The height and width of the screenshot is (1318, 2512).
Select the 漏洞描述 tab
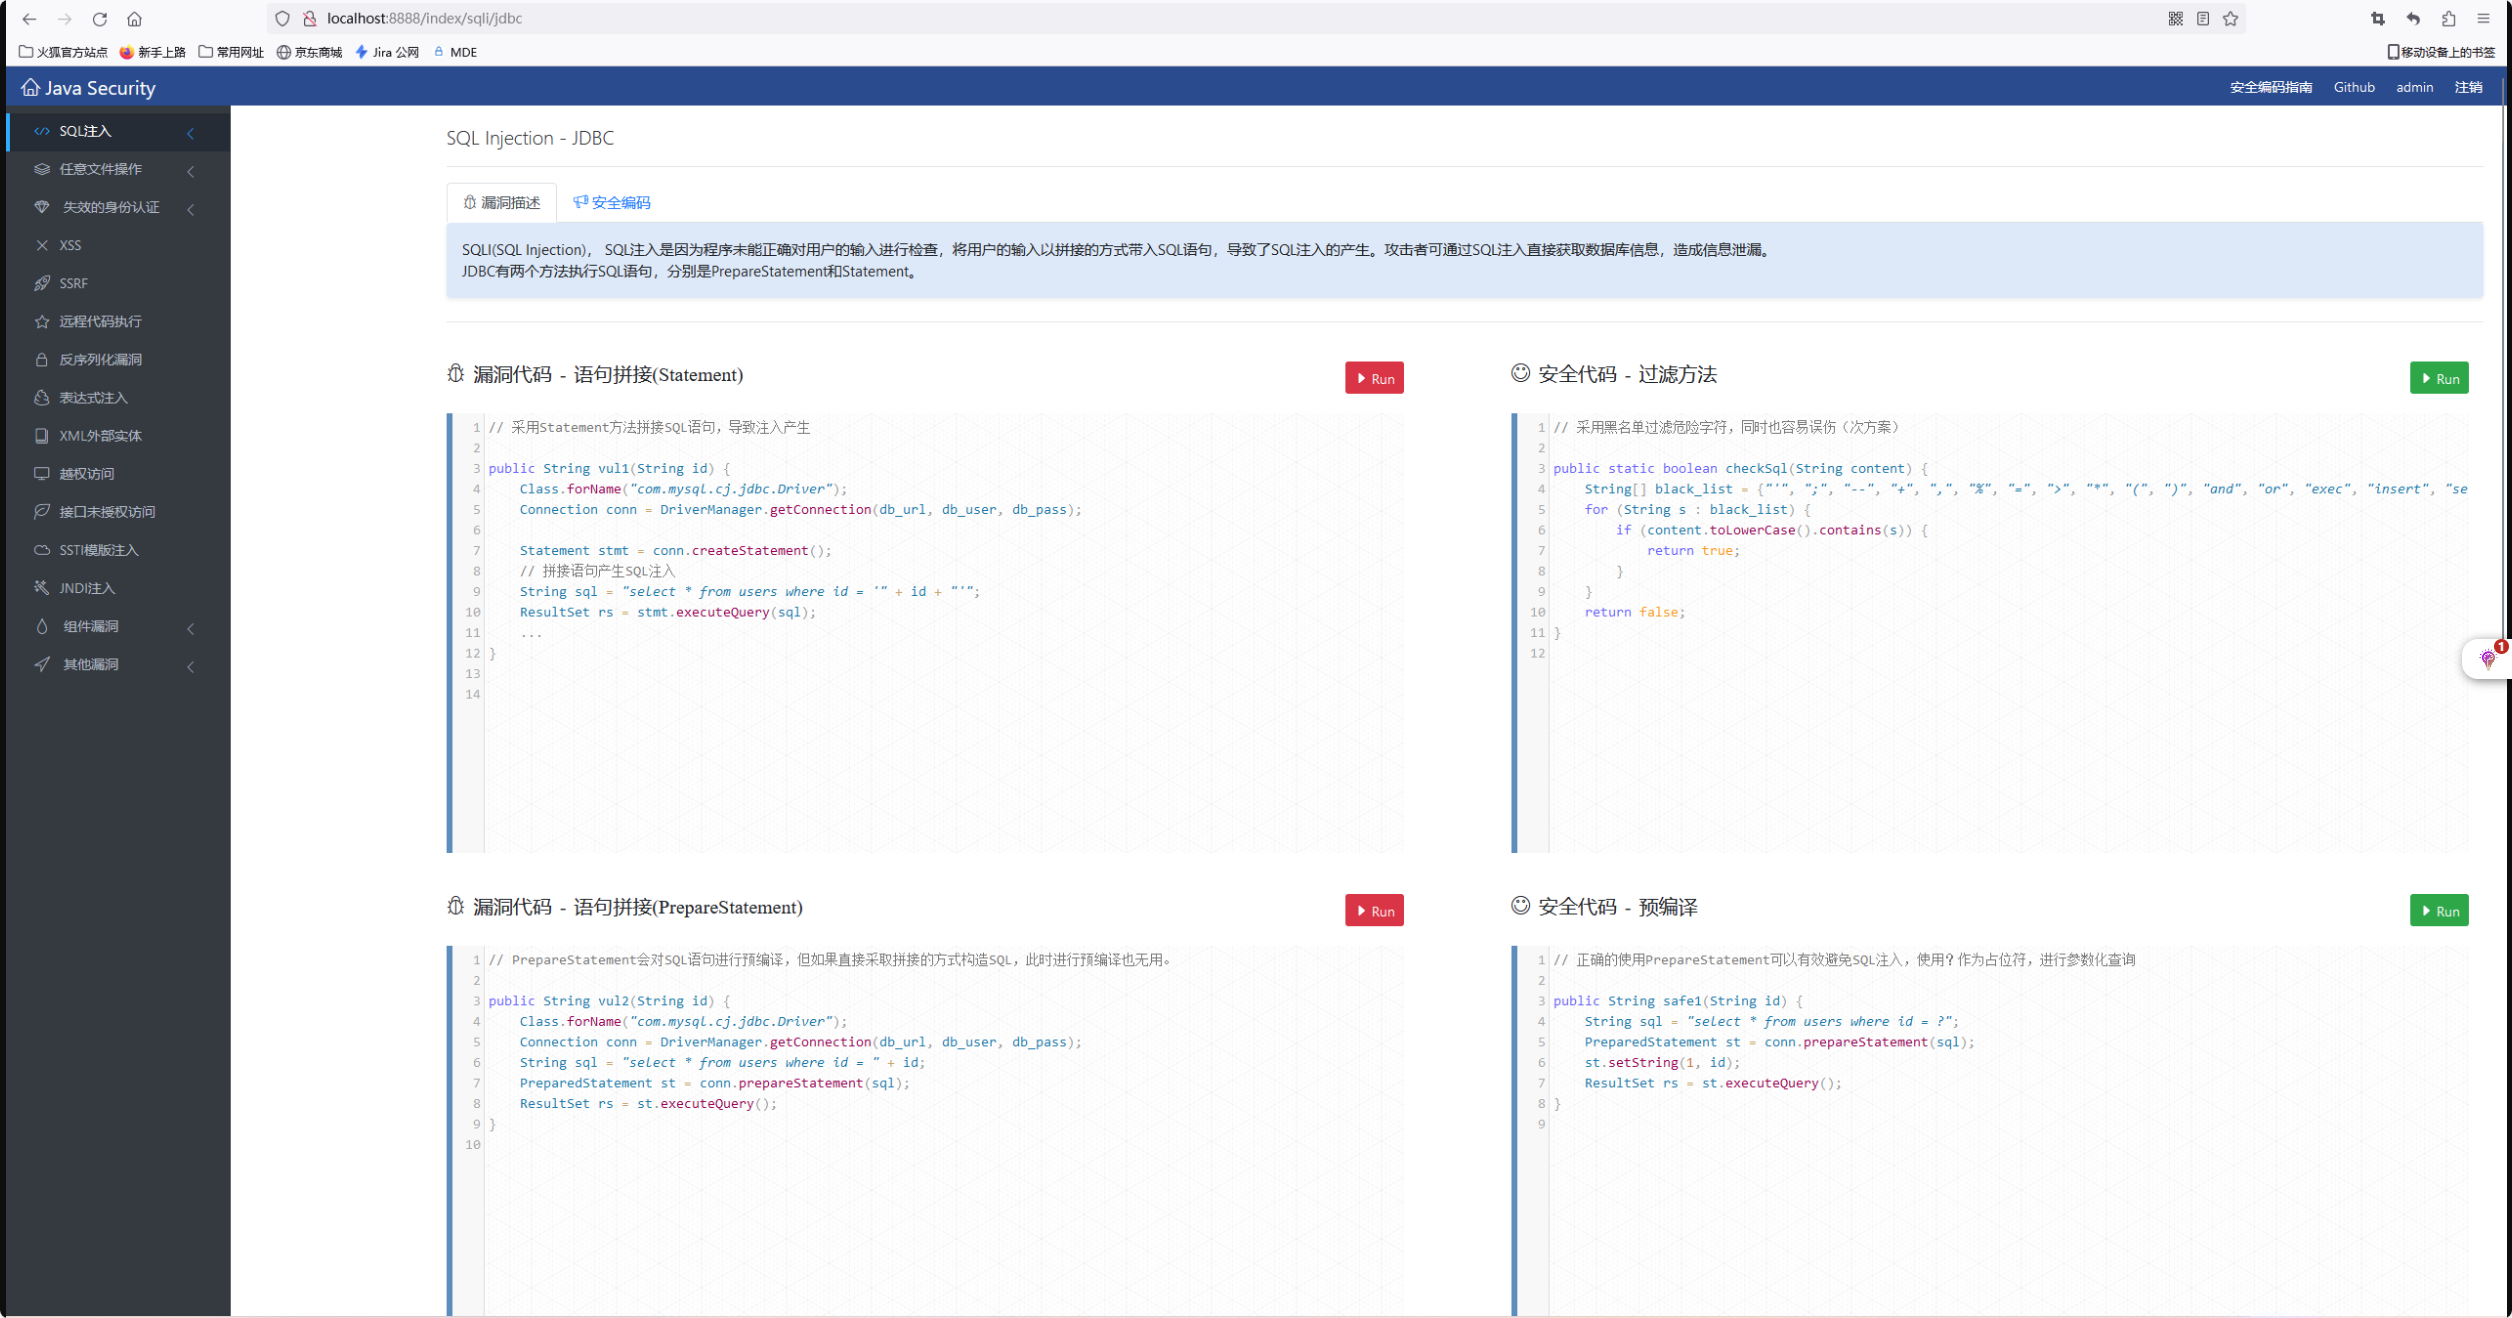coord(502,203)
